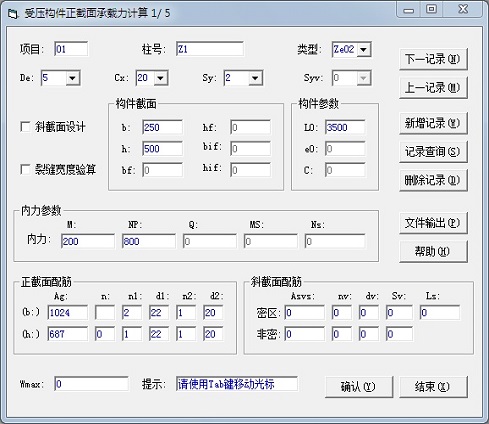Image resolution: width=489 pixels, height=424 pixels.
Task: Click the 上一记录 button
Action: (433, 88)
